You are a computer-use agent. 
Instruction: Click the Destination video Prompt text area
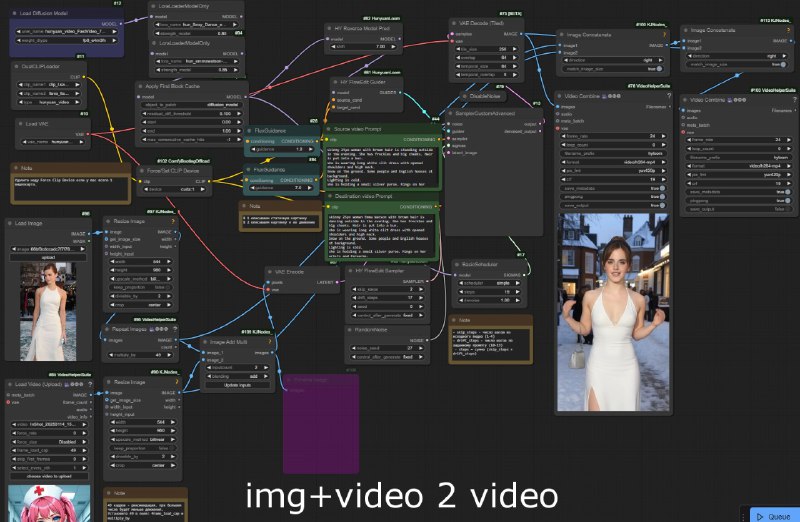coord(383,236)
